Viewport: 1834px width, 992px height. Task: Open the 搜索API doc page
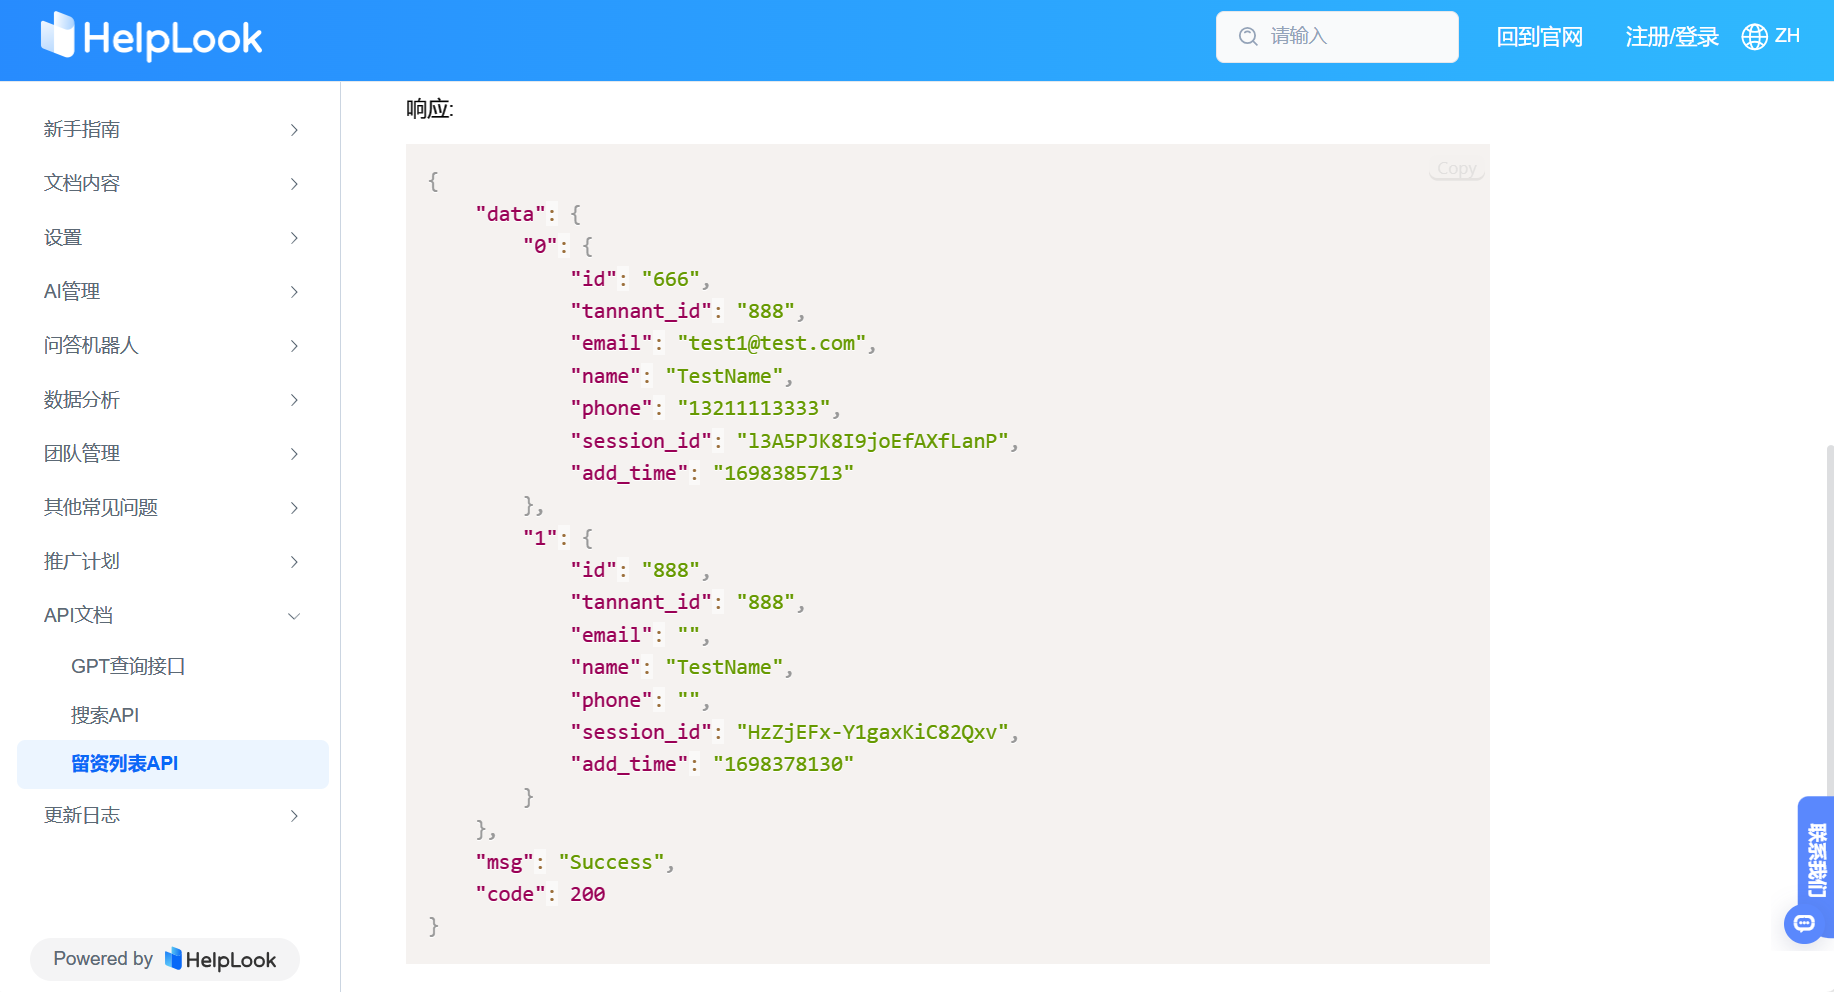[105, 715]
